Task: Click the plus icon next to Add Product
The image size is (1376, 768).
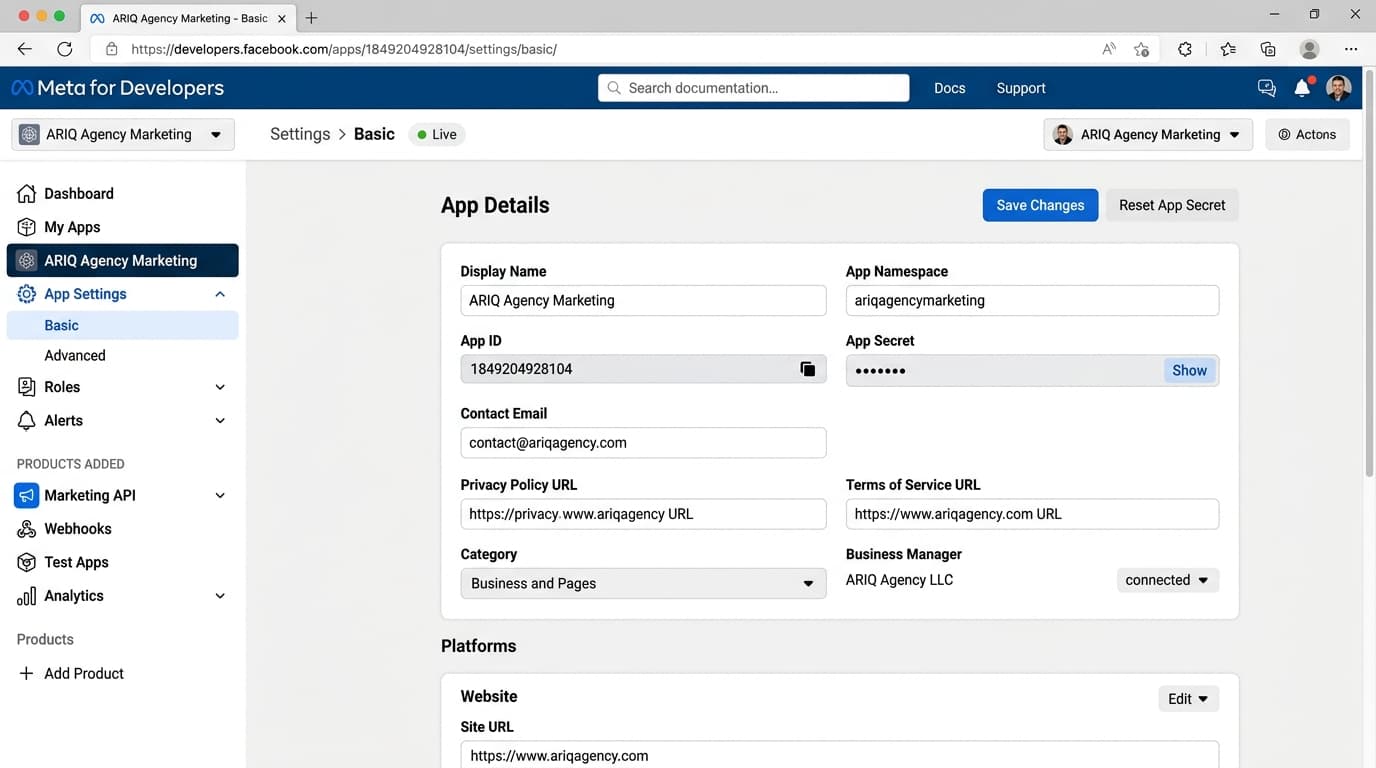Action: (x=27, y=673)
